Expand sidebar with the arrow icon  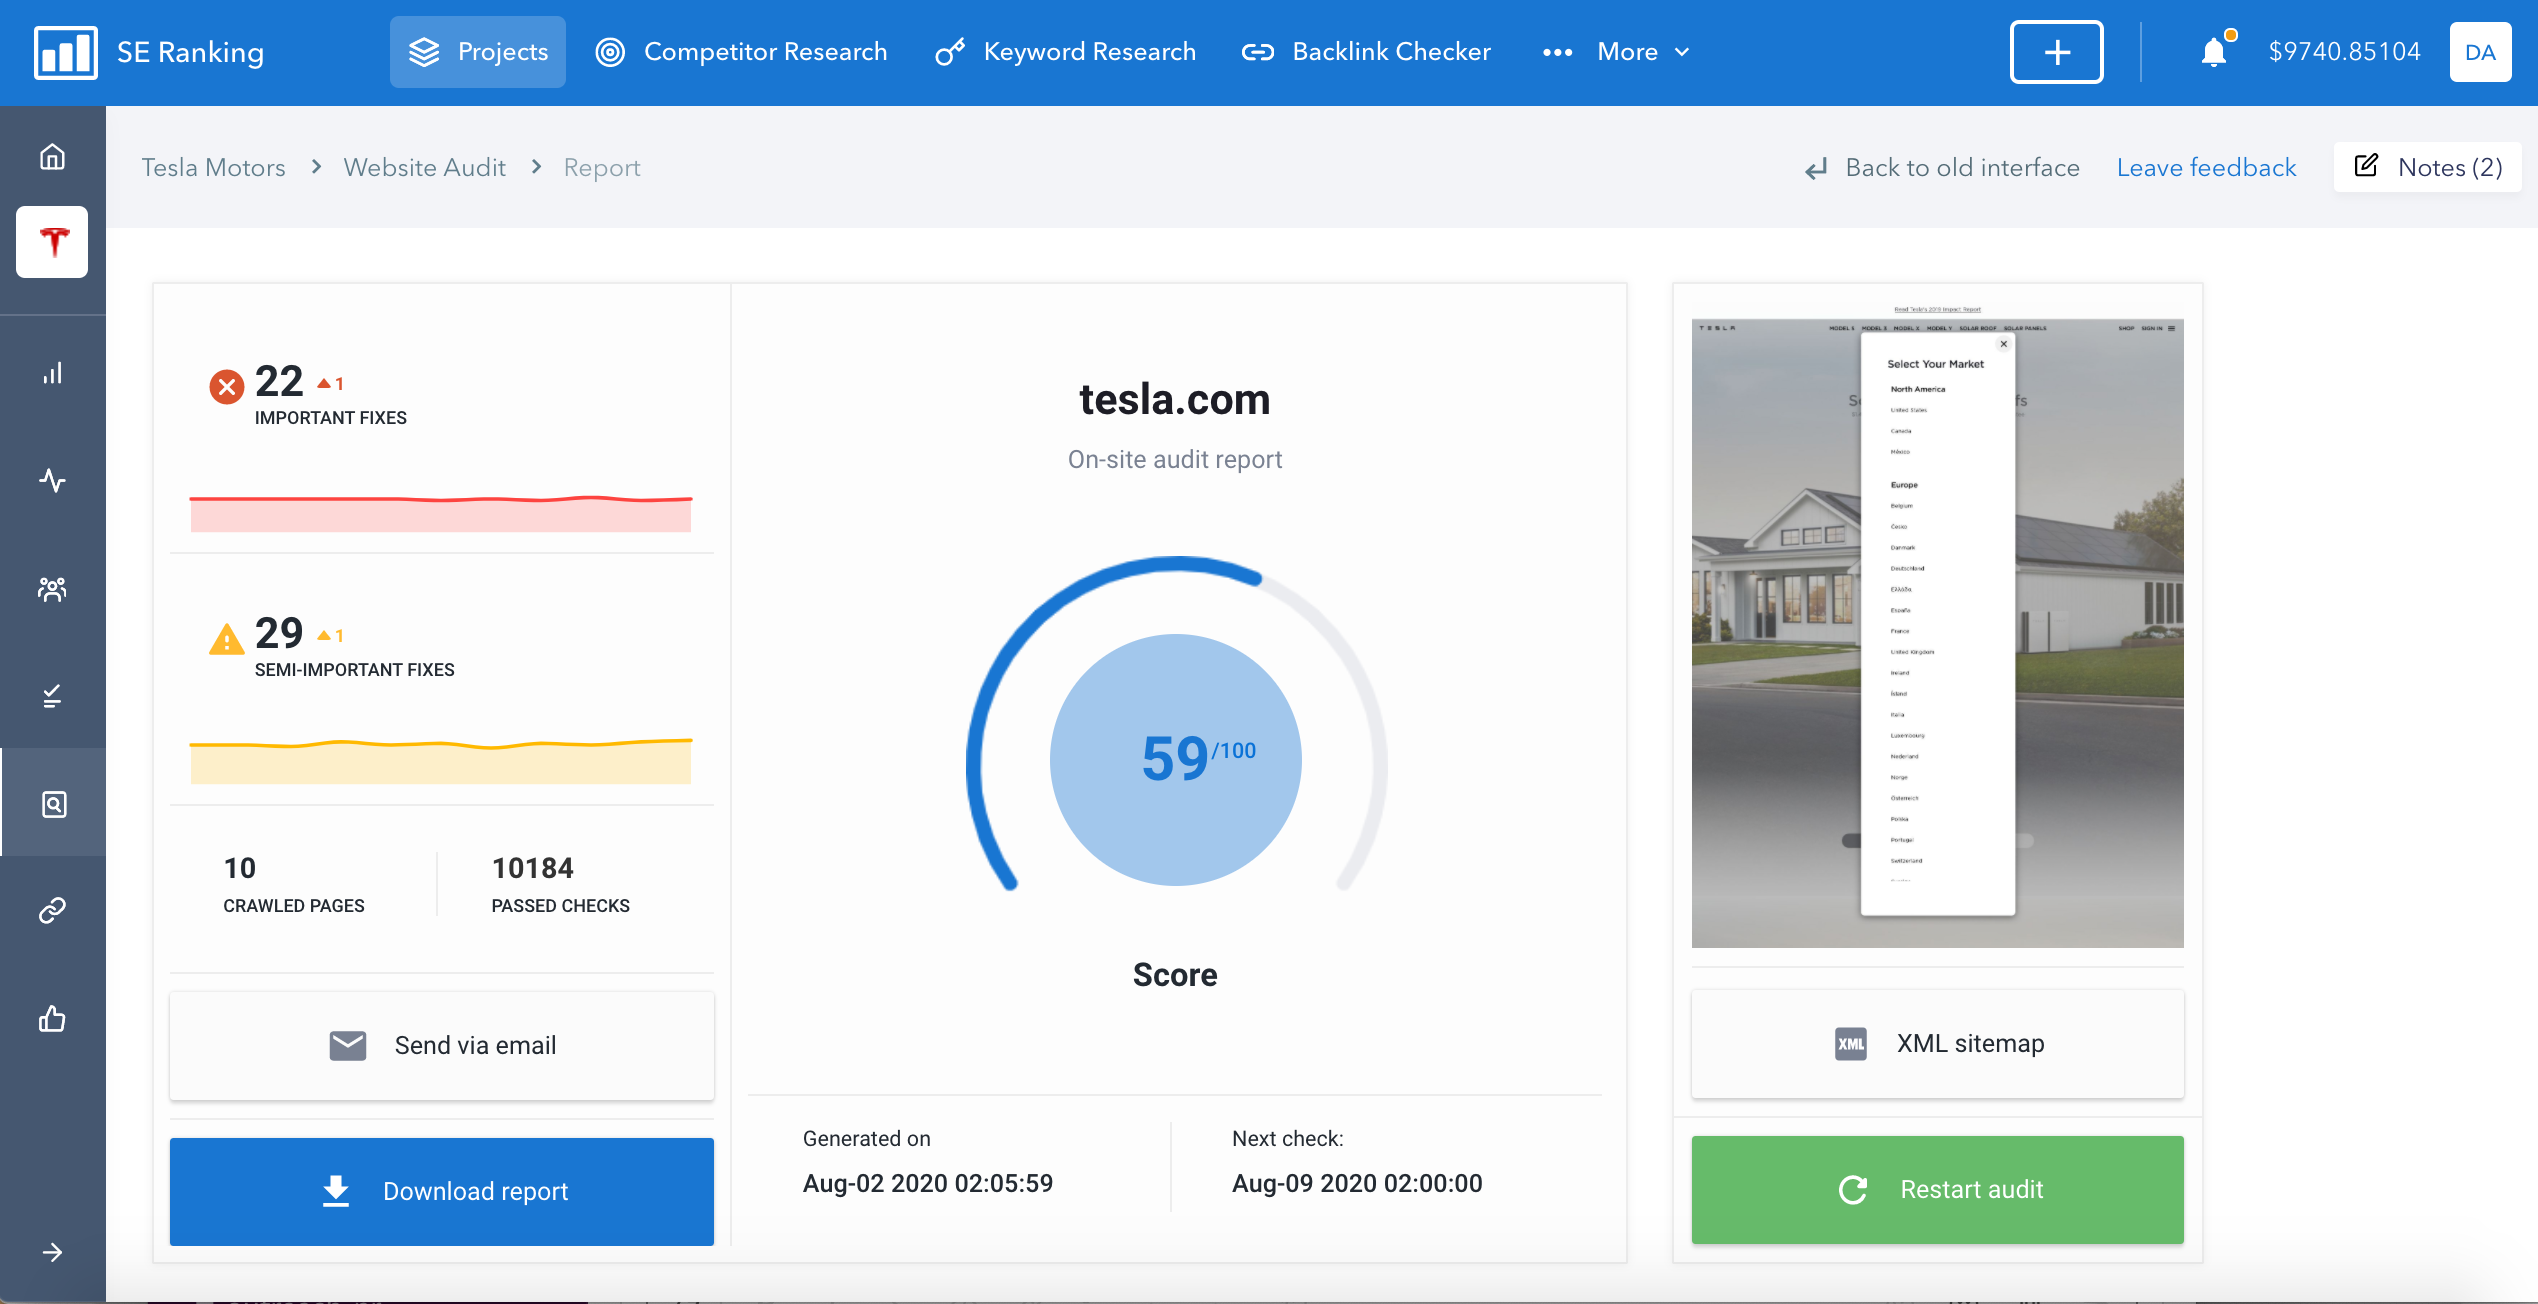[52, 1252]
